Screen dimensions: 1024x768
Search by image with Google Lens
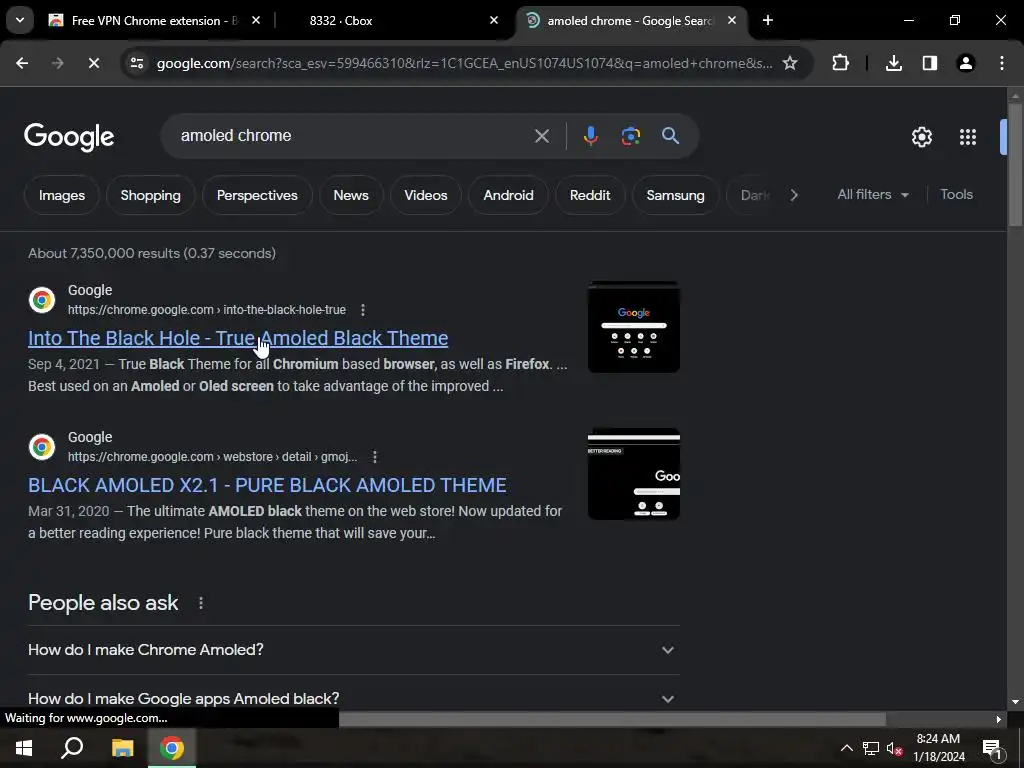tap(630, 136)
